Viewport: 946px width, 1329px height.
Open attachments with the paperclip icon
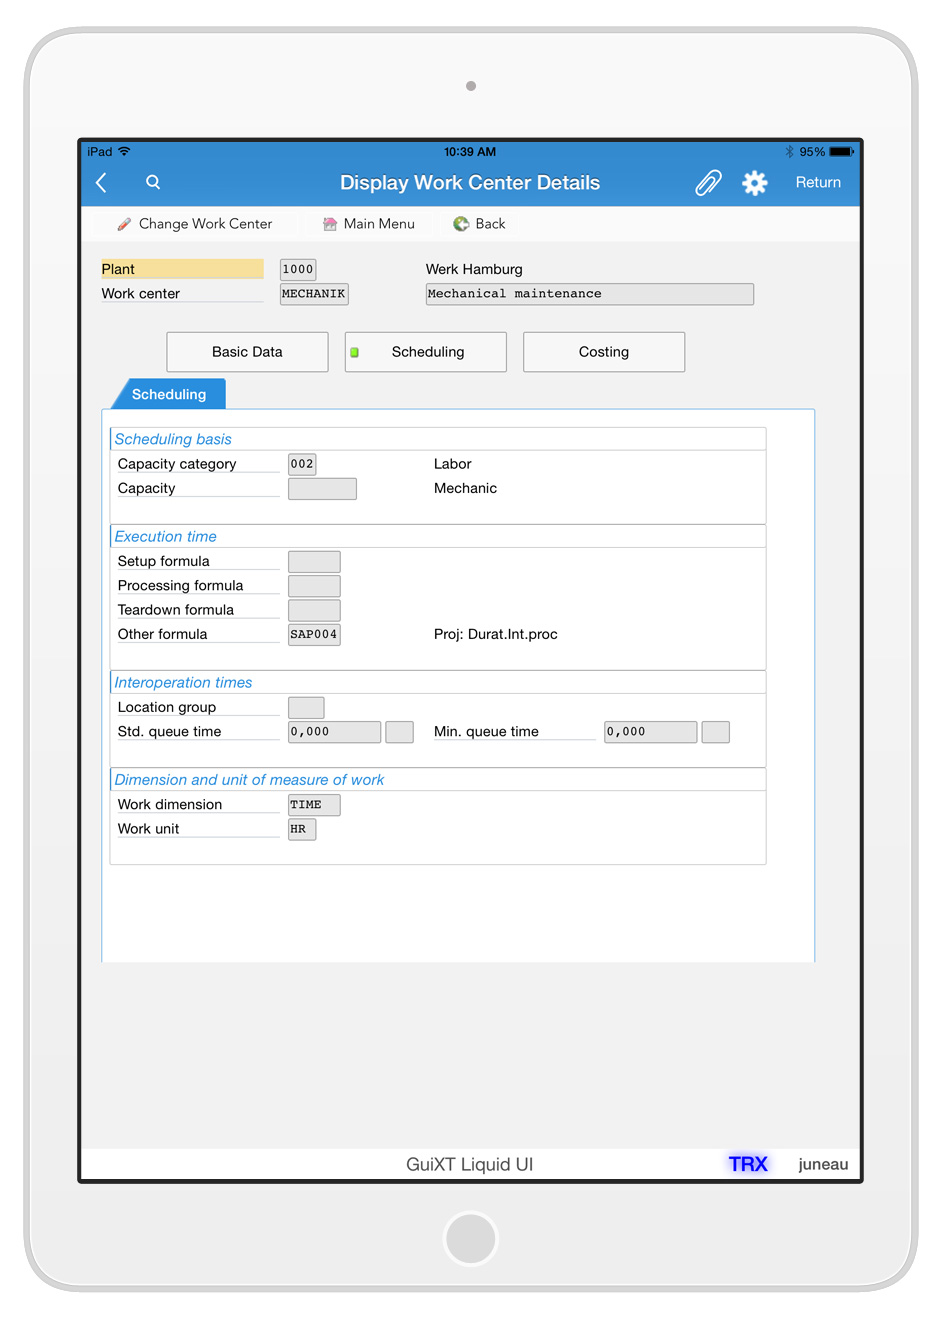click(x=708, y=183)
